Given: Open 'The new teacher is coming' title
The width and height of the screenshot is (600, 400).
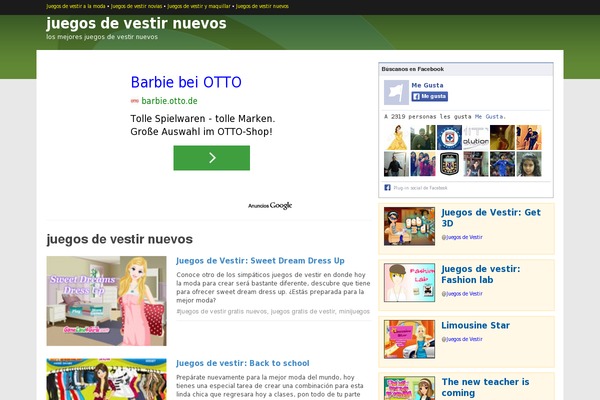Looking at the screenshot, I should (485, 387).
